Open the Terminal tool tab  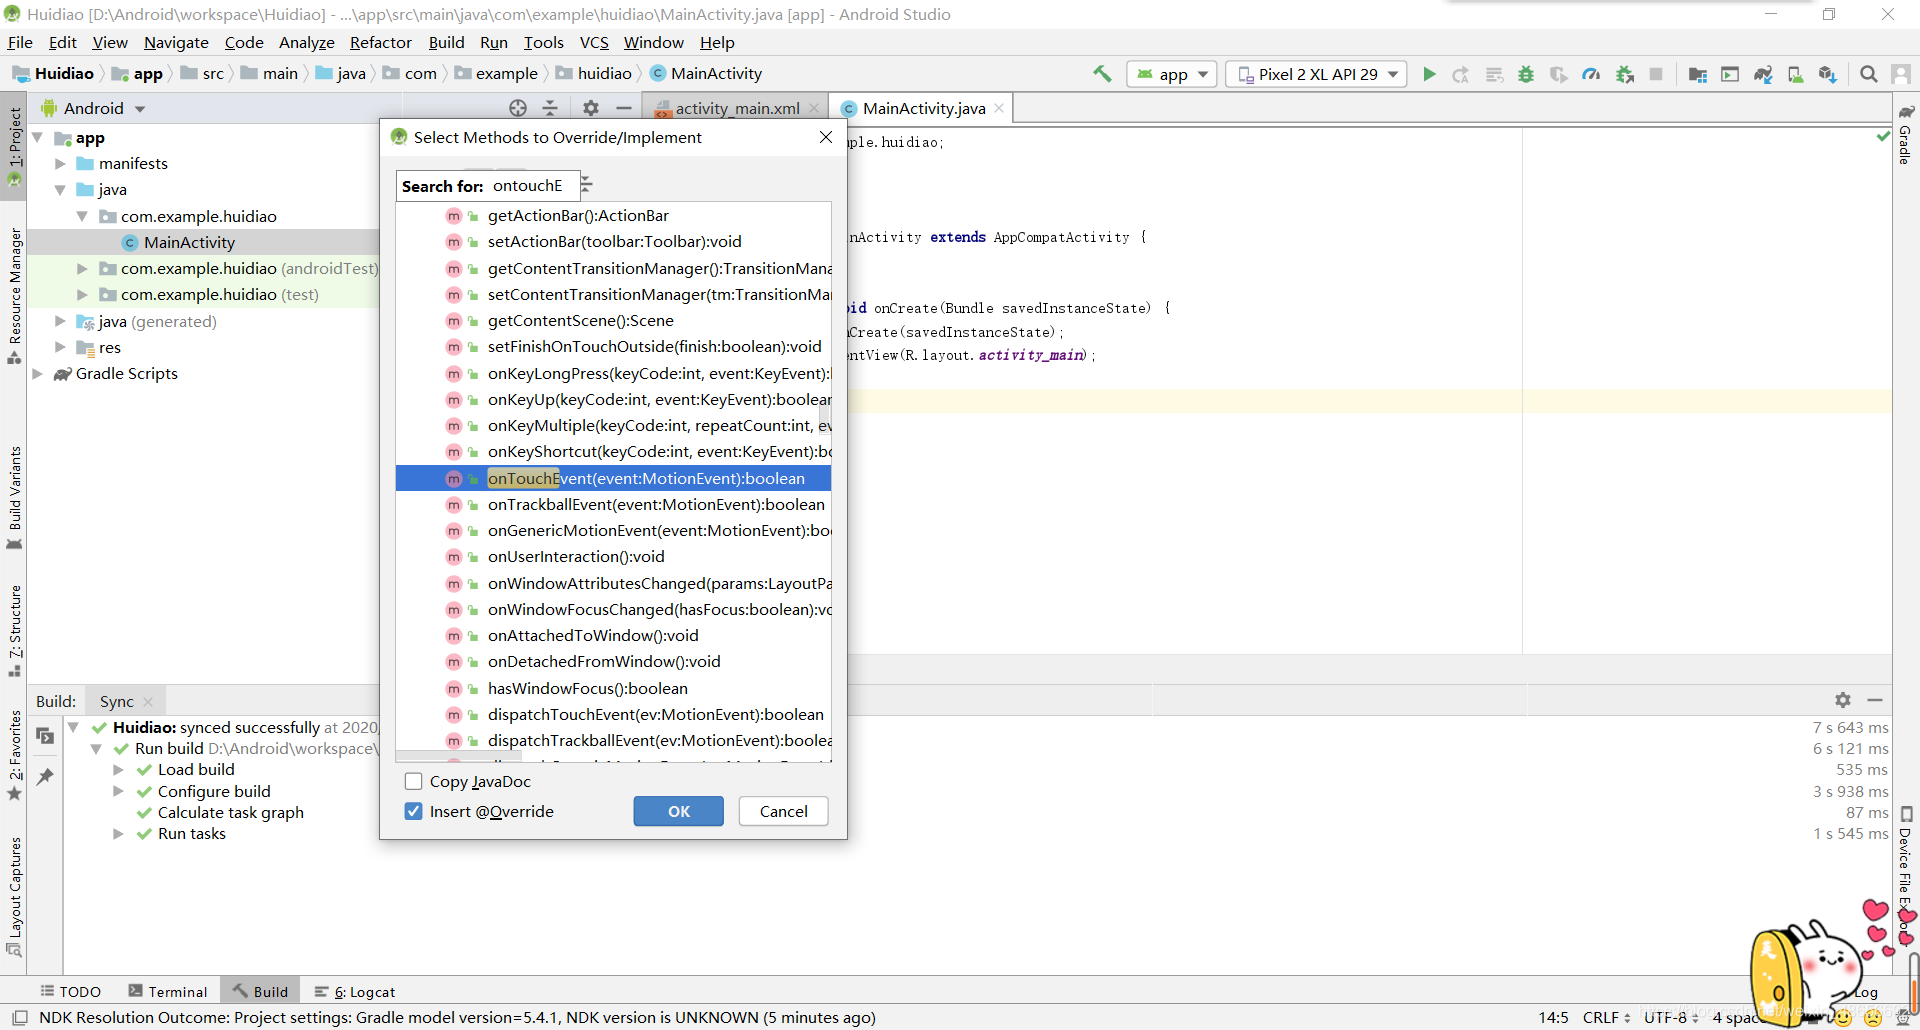coord(168,991)
